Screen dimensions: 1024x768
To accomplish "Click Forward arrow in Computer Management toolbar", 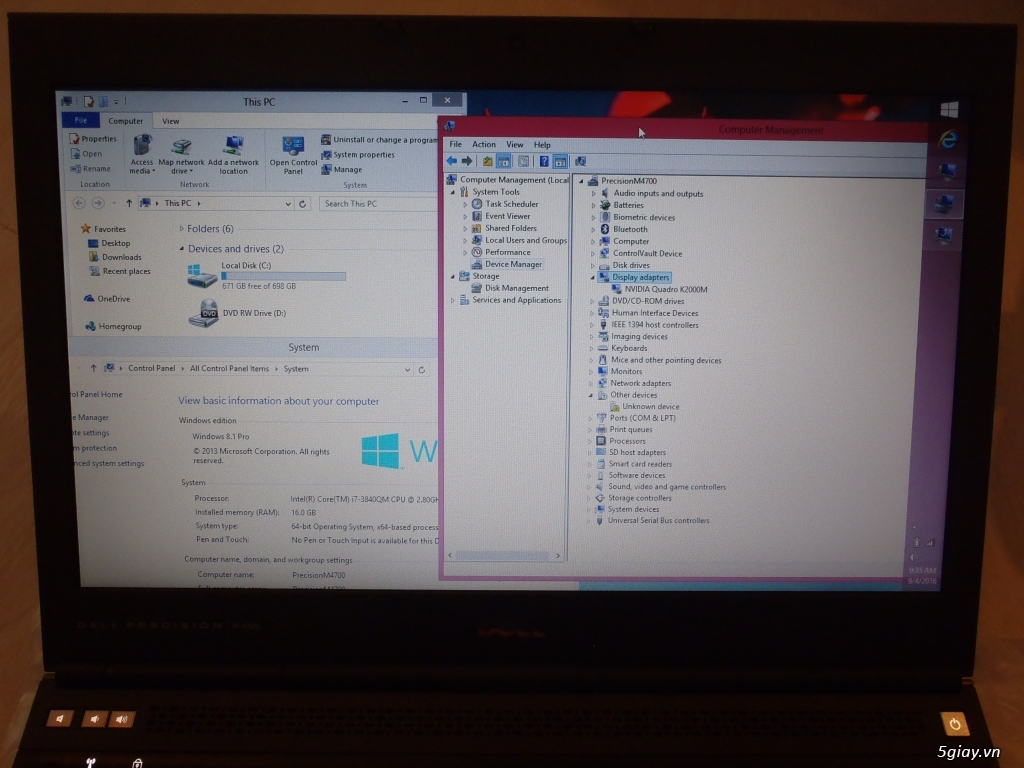I will click(467, 161).
